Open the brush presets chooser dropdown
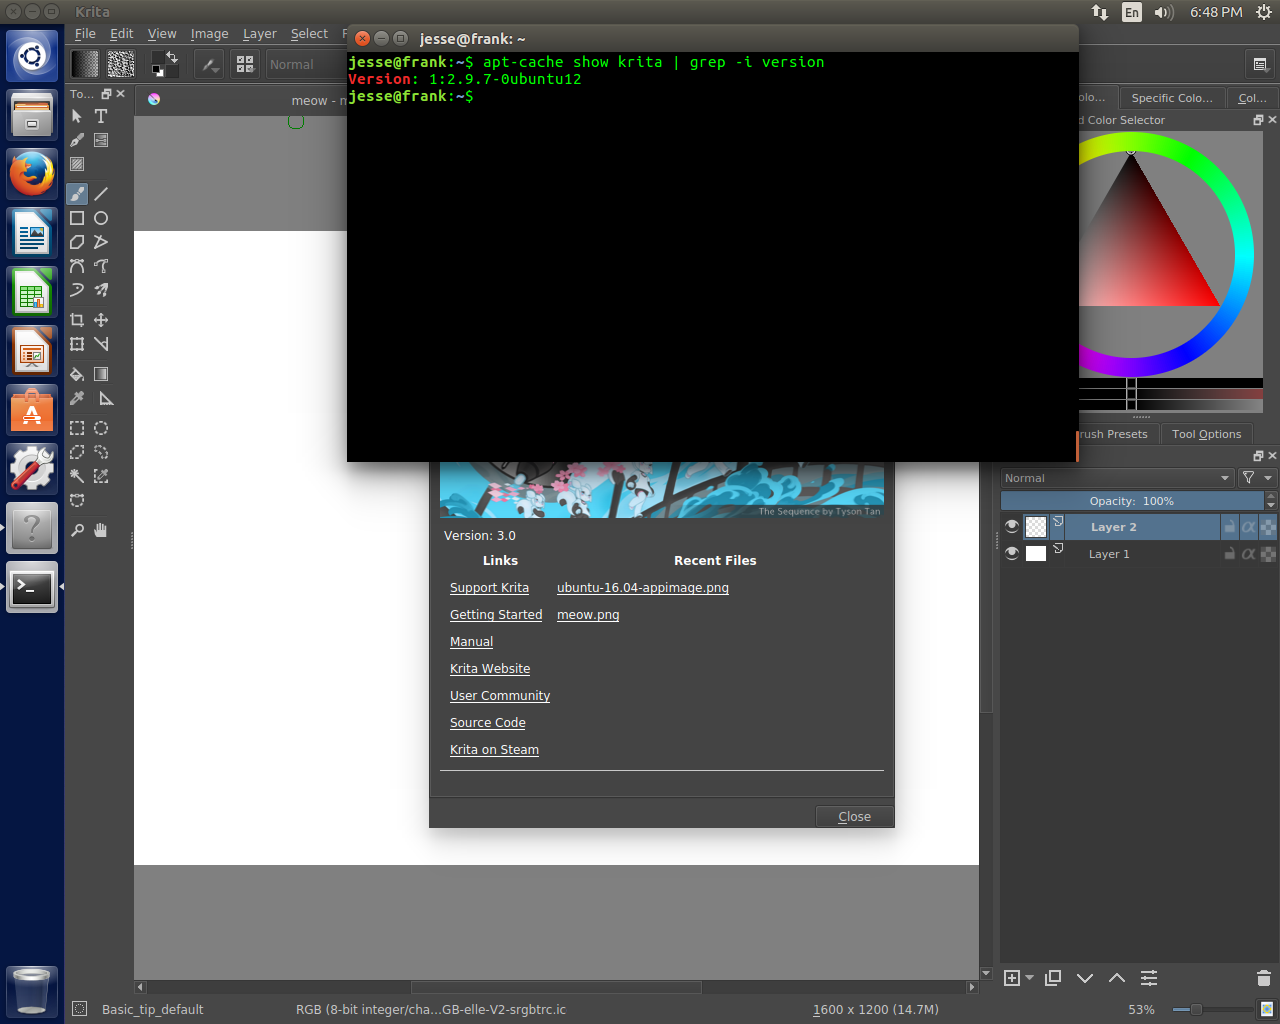The width and height of the screenshot is (1280, 1024). click(245, 65)
